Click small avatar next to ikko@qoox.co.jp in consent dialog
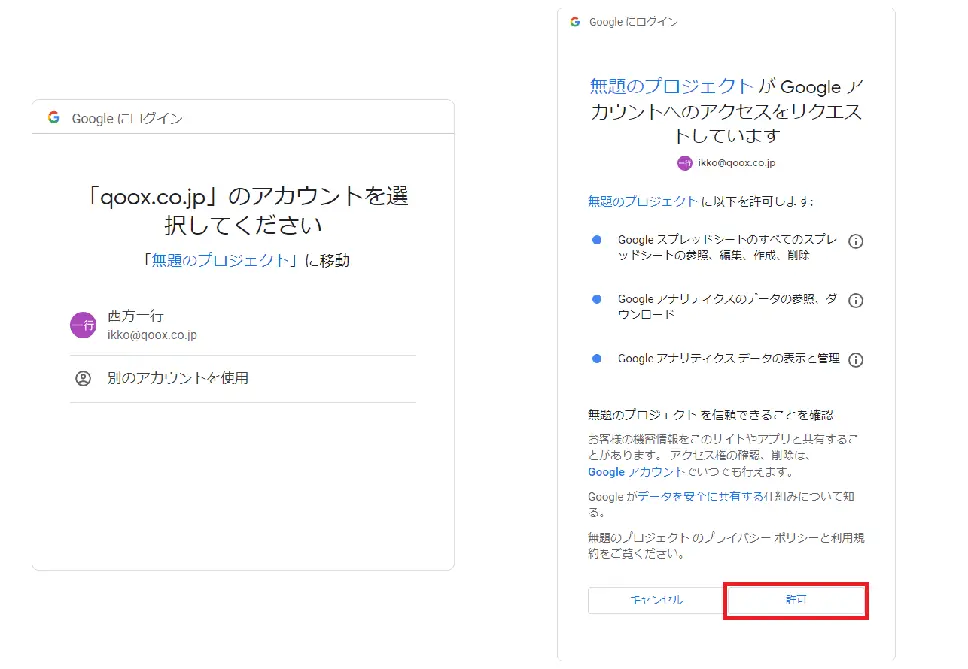The image size is (968, 669). [x=685, y=163]
